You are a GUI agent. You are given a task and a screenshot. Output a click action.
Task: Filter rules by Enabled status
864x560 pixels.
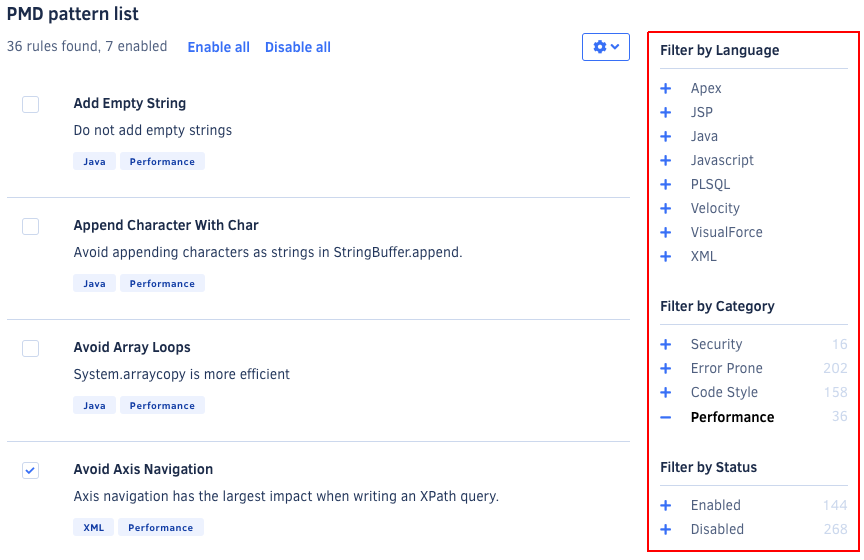[x=715, y=506]
